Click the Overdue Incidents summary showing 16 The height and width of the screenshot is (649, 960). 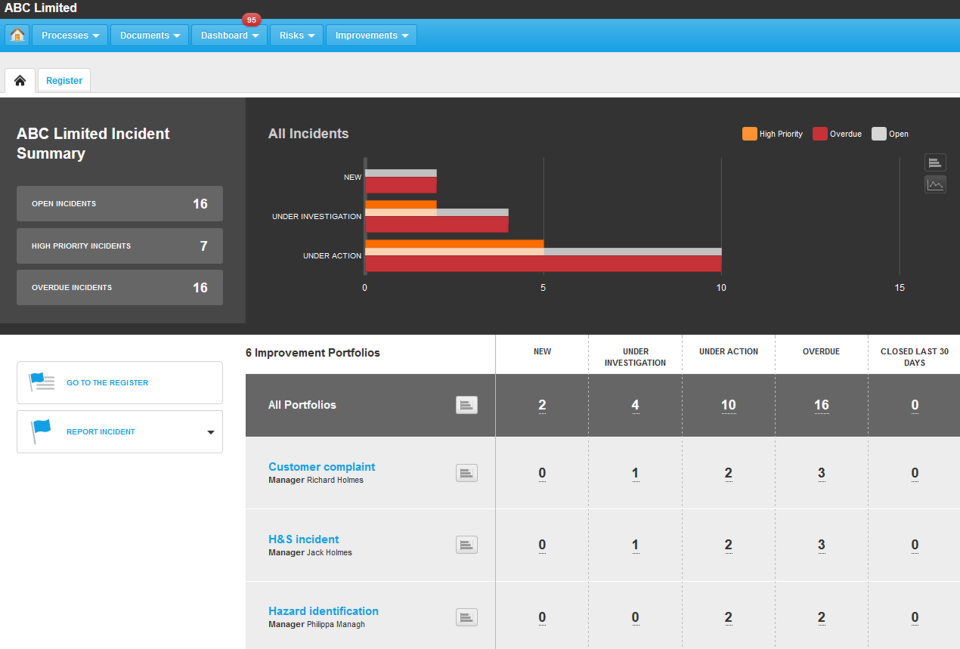[119, 287]
